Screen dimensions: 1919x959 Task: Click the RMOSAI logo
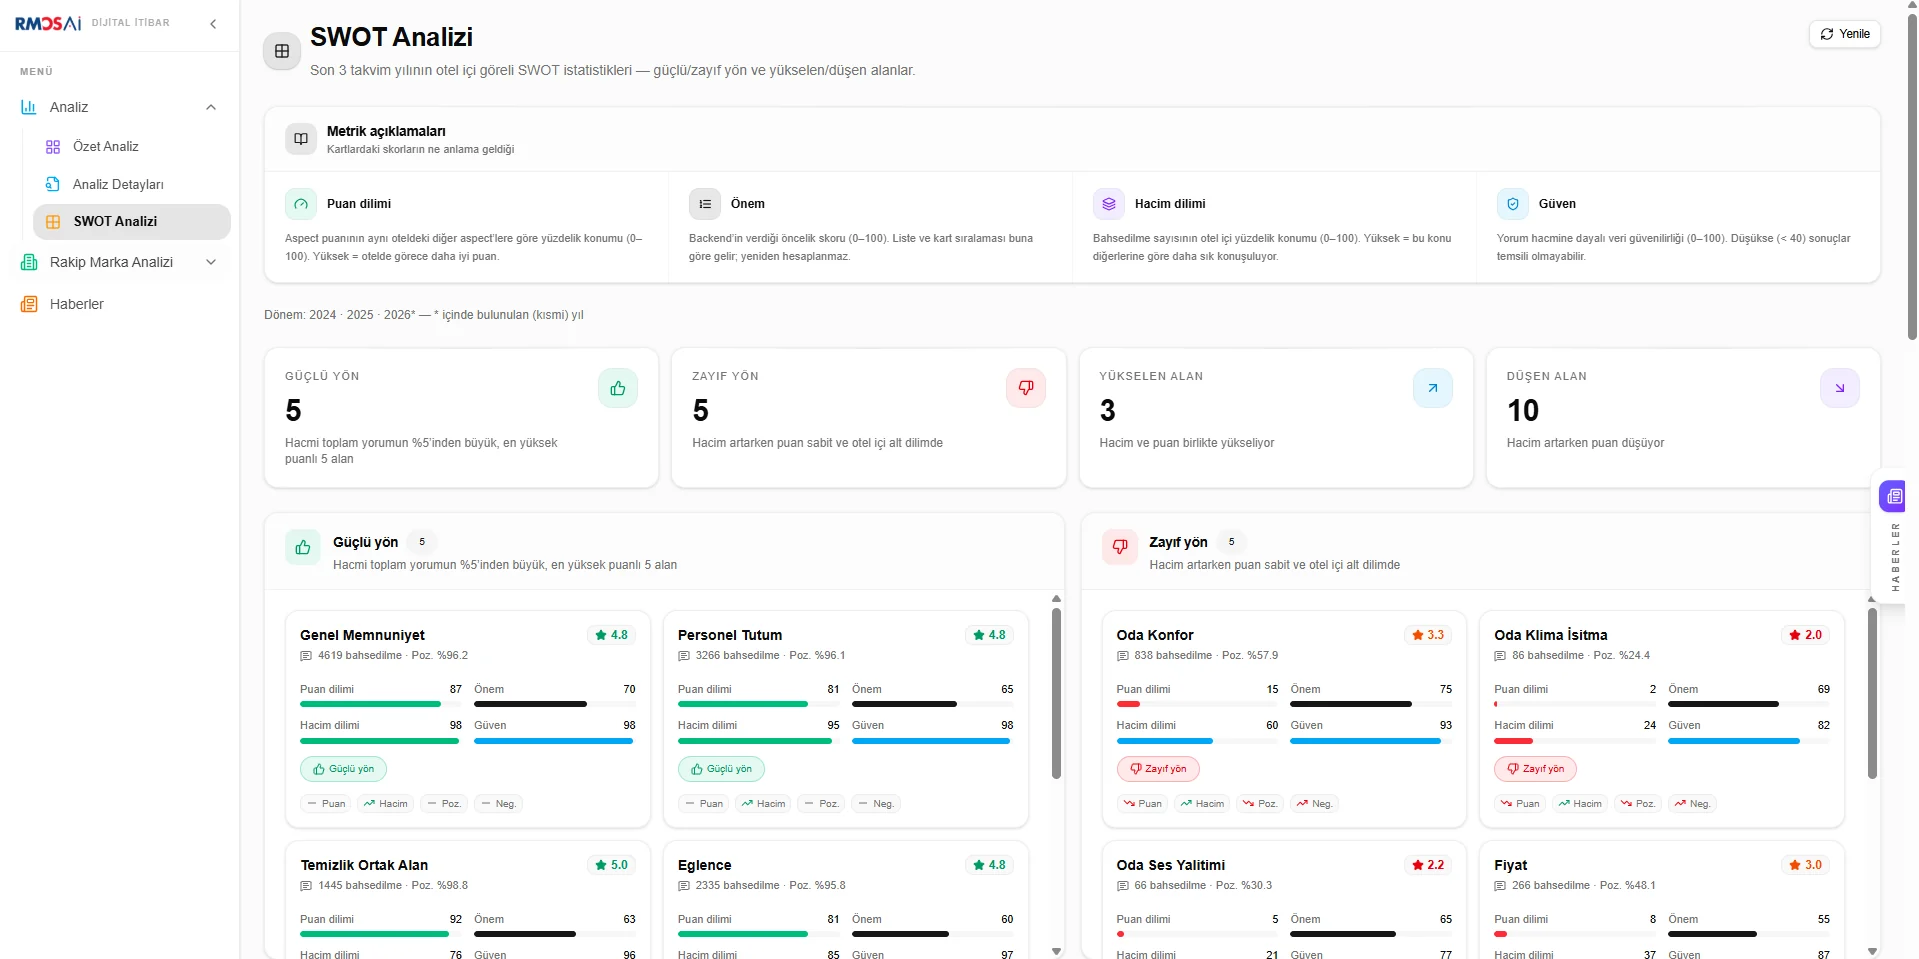point(48,23)
